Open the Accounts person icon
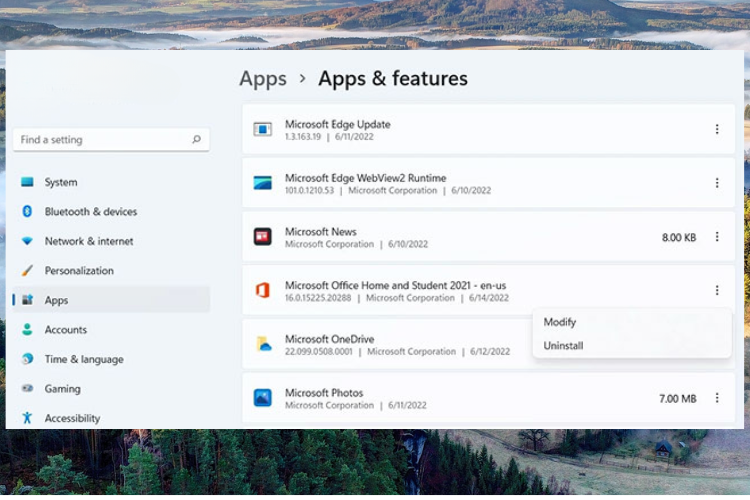Image resolution: width=750 pixels, height=500 pixels. tap(27, 329)
